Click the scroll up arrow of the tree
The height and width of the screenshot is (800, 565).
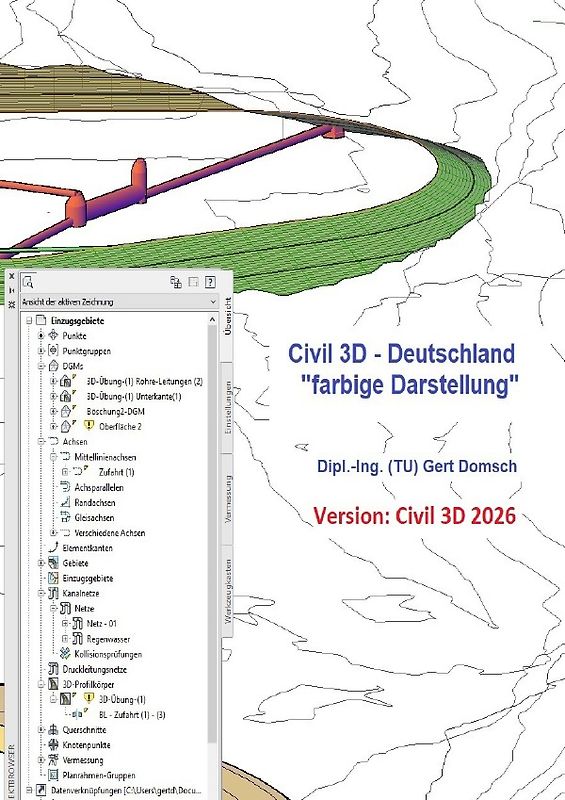(x=212, y=319)
